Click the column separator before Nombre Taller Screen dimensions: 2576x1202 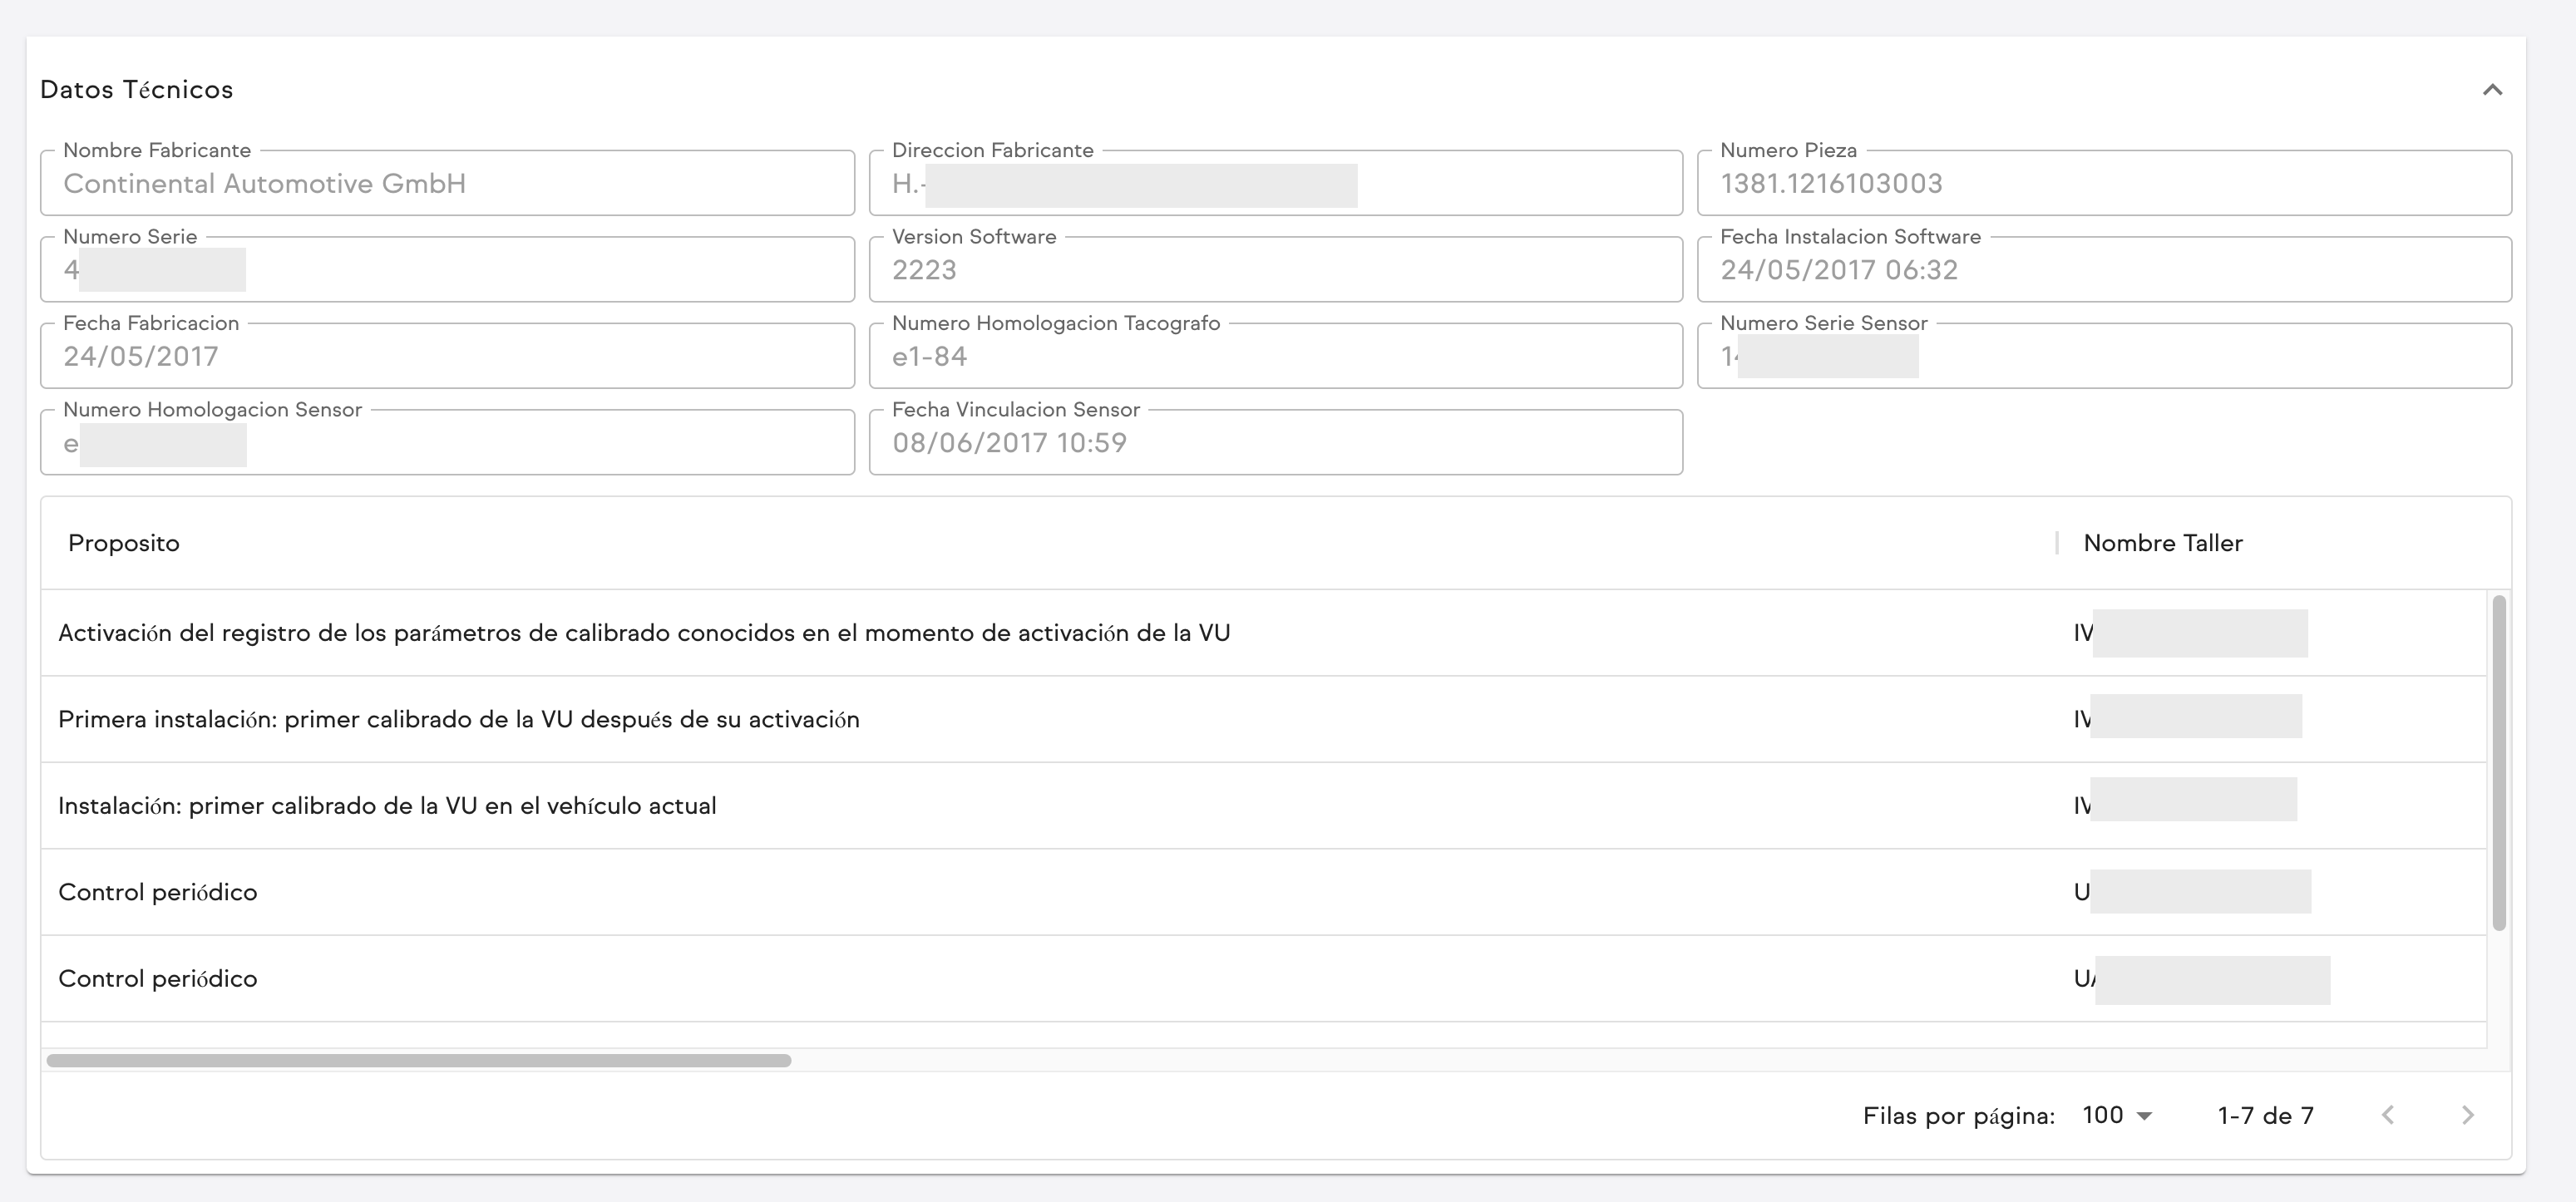(2057, 543)
